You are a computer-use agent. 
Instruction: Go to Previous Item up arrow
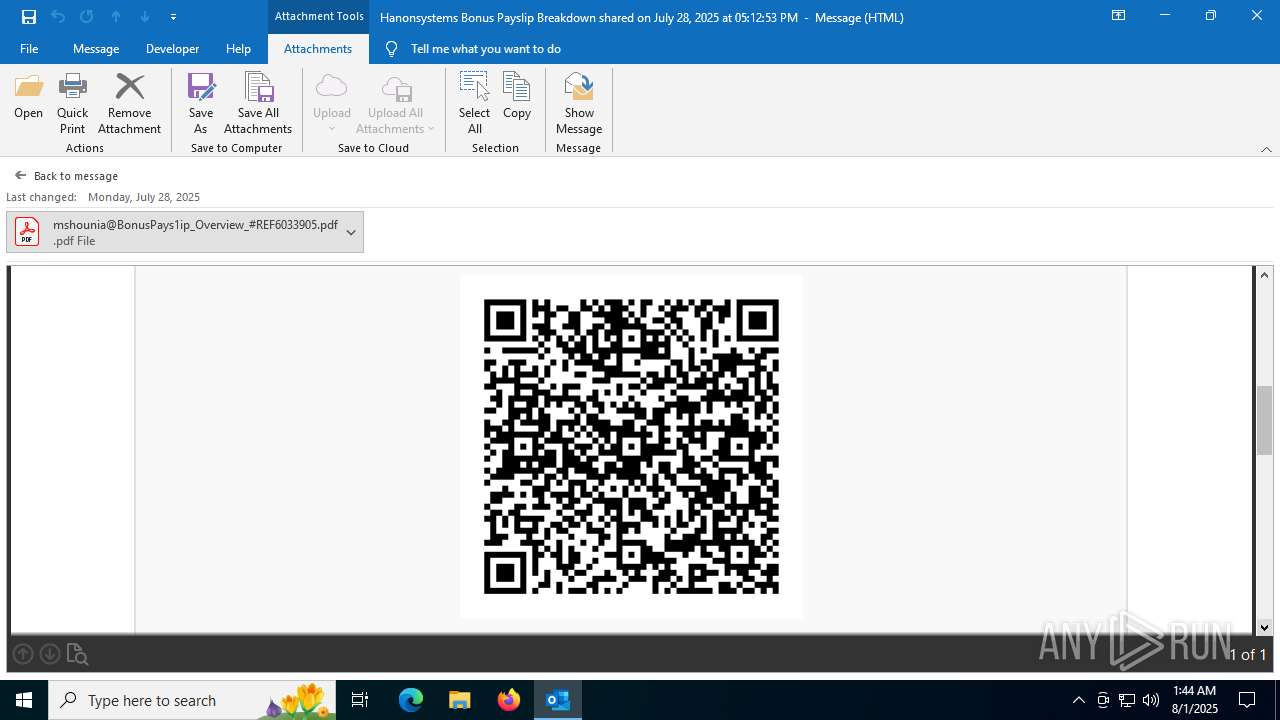point(116,17)
